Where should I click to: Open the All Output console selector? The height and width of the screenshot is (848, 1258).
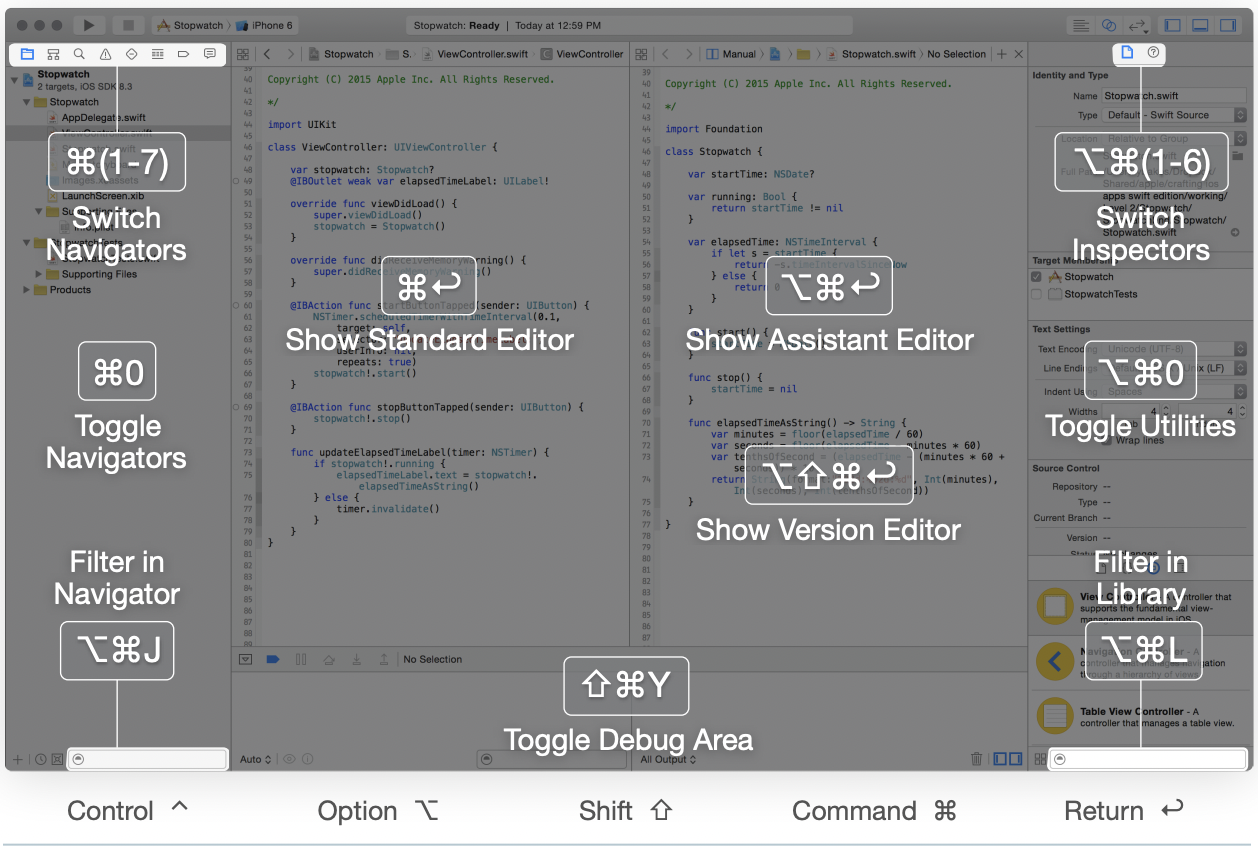(668, 760)
